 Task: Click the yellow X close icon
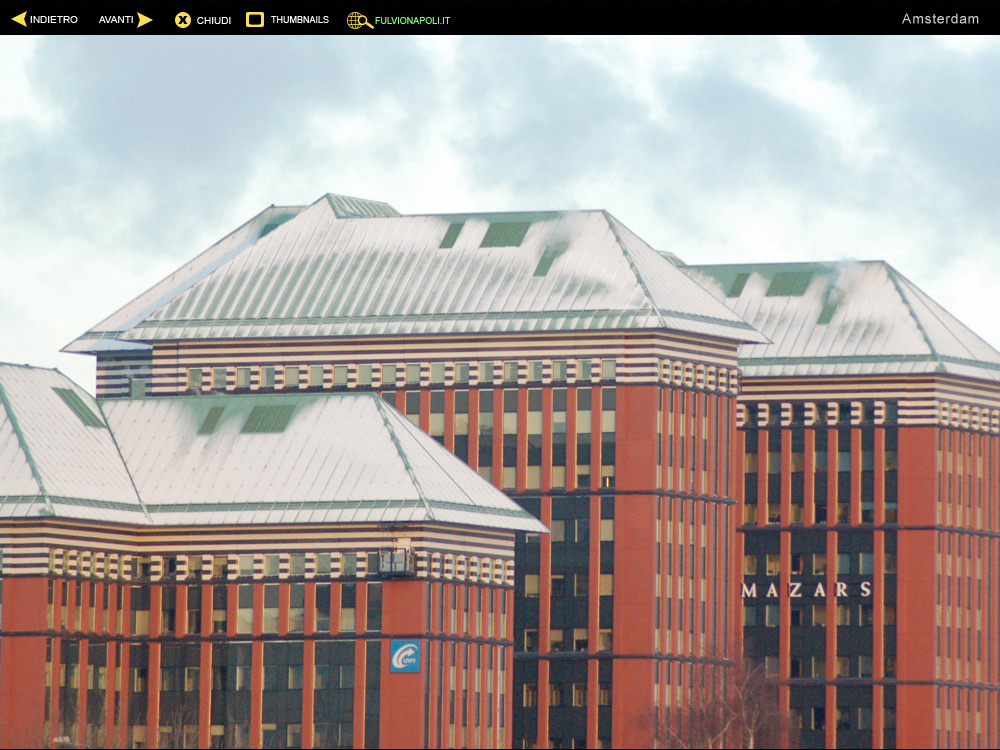[183, 20]
